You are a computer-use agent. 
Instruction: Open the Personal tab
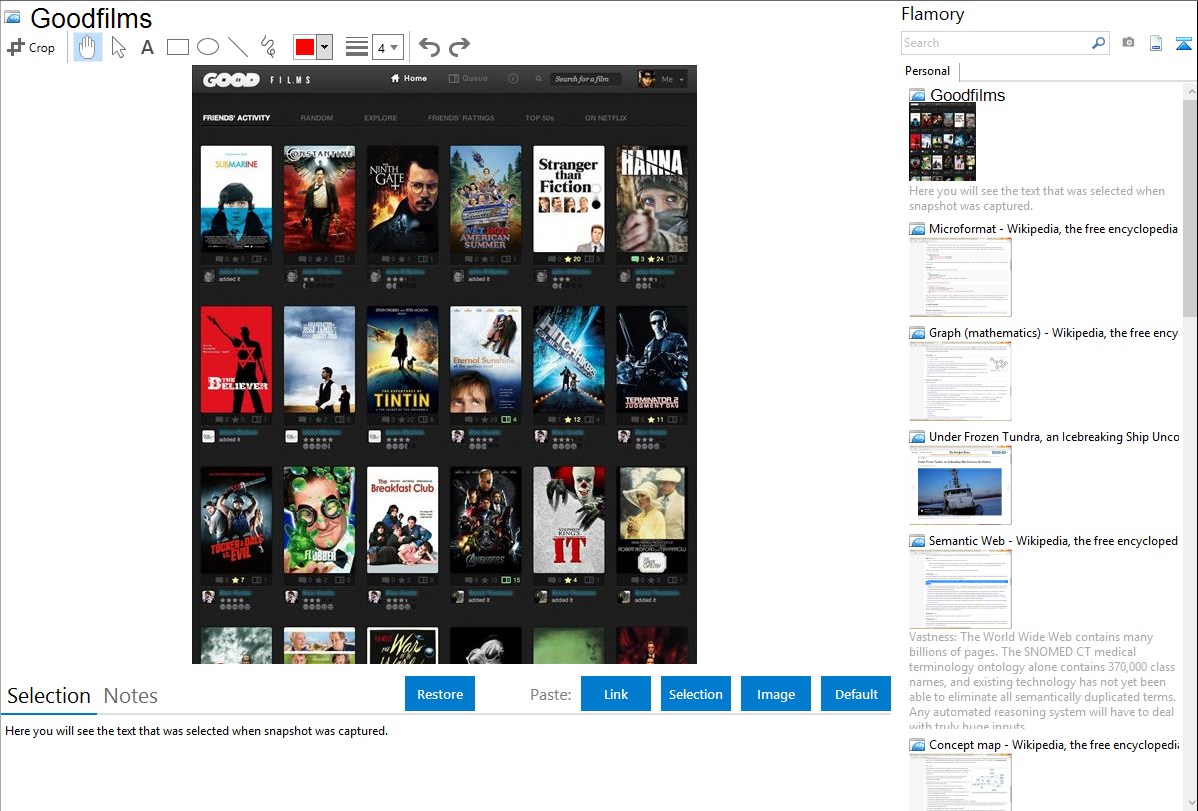(927, 71)
